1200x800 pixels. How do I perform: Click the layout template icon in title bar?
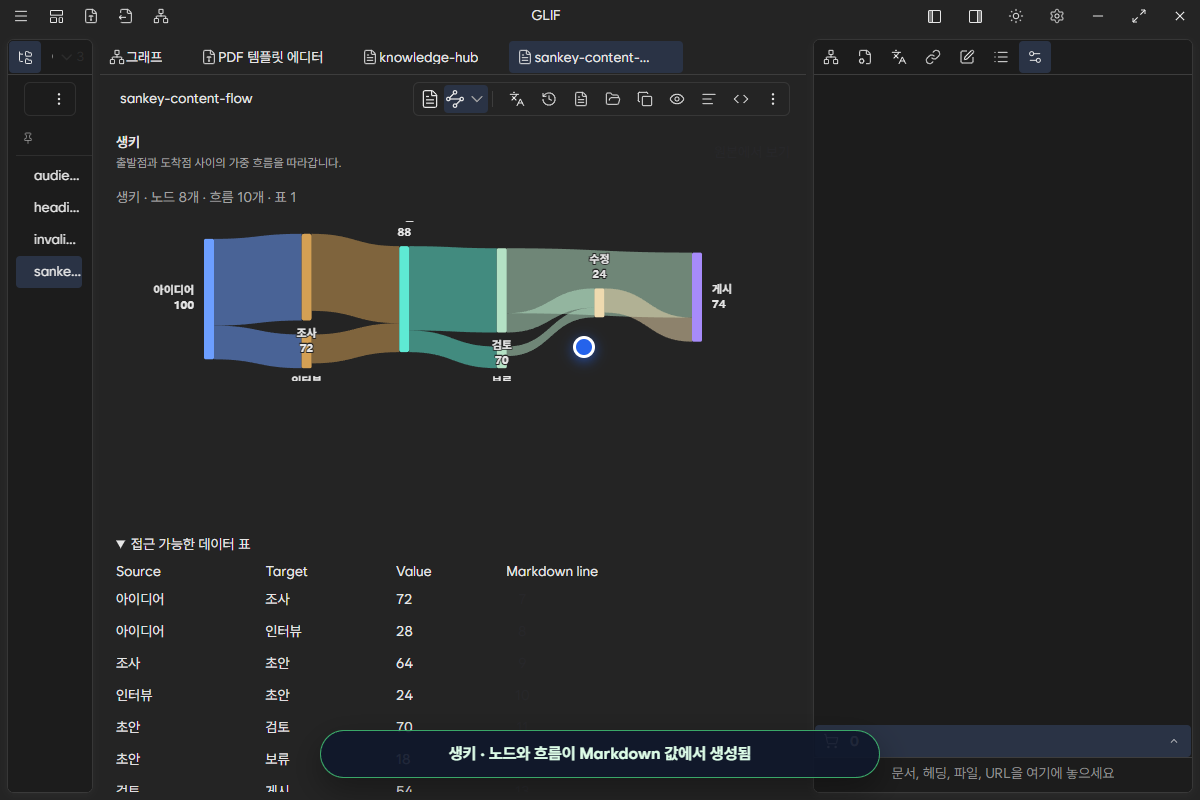pyautogui.click(x=56, y=16)
